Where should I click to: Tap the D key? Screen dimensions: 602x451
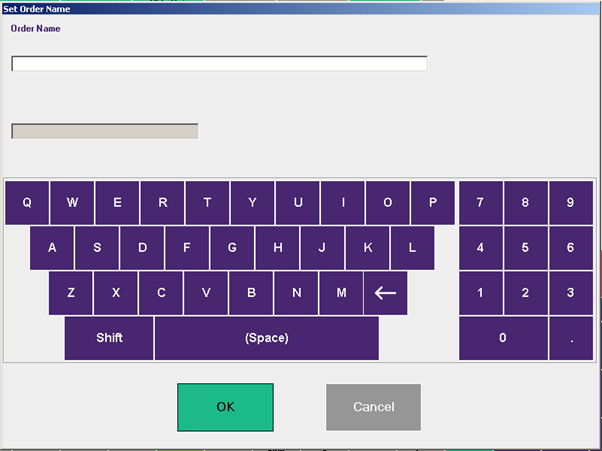(142, 248)
